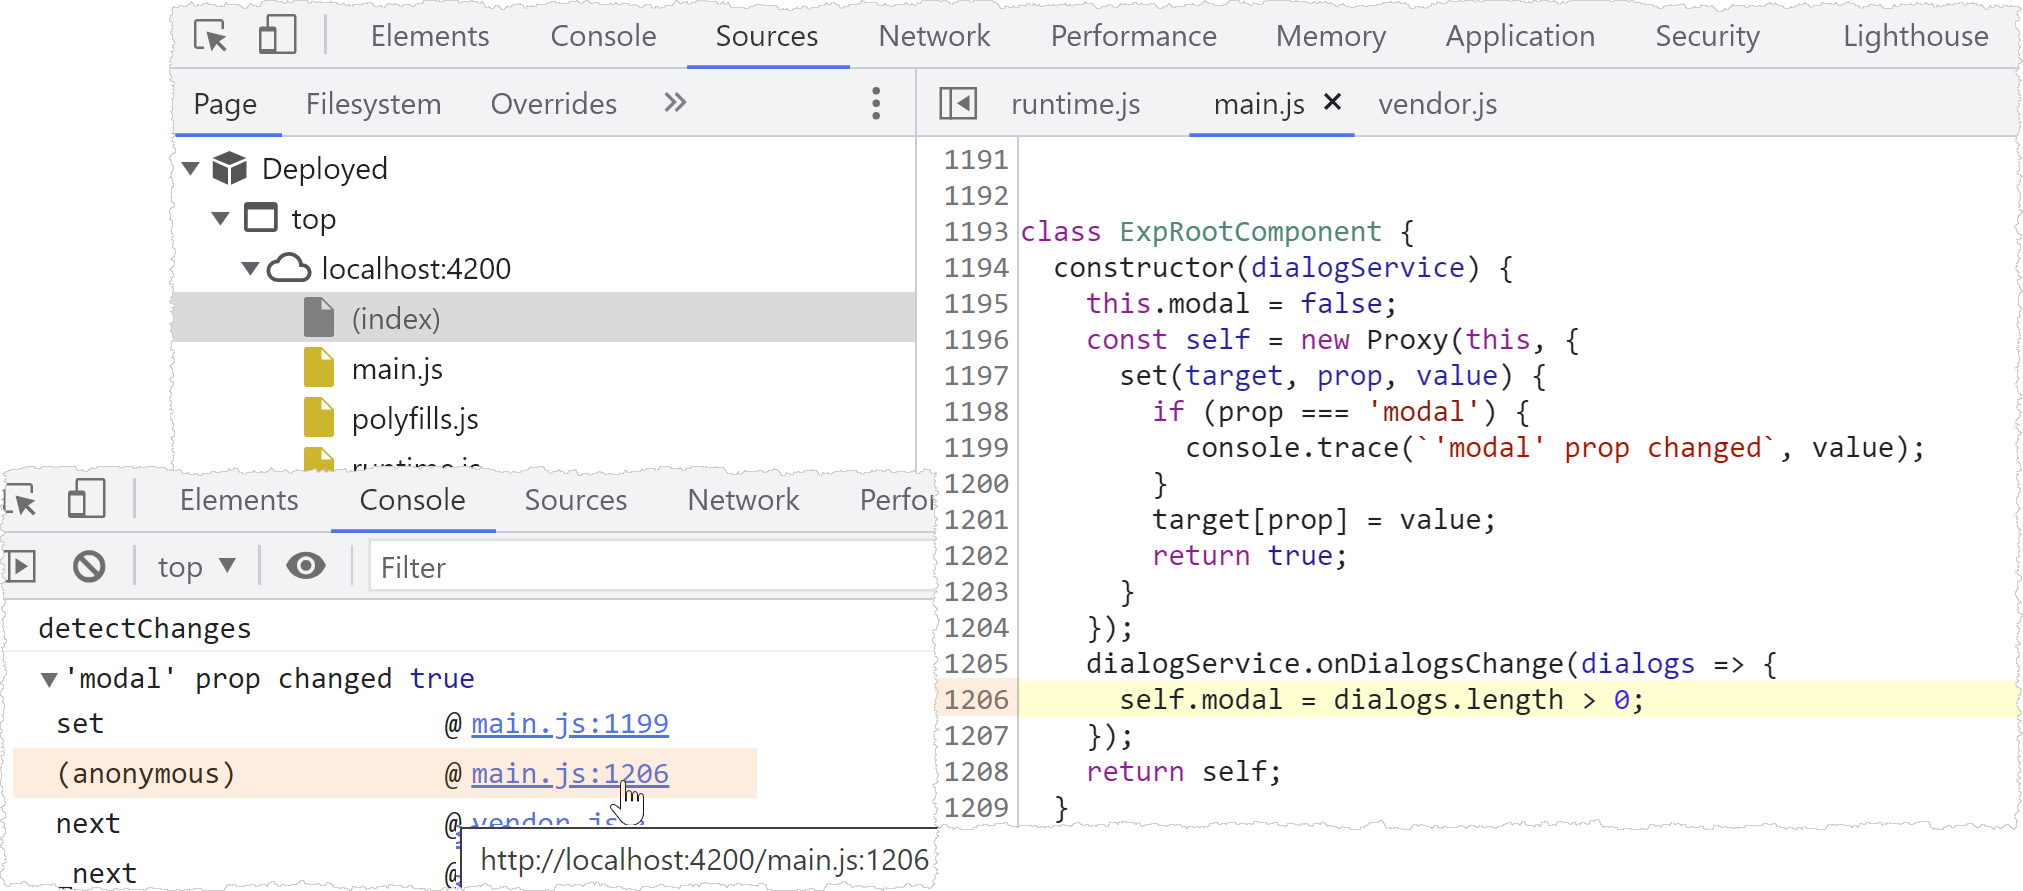The image size is (2023, 891).
Task: Open the top context dropdown
Action: coord(196,567)
